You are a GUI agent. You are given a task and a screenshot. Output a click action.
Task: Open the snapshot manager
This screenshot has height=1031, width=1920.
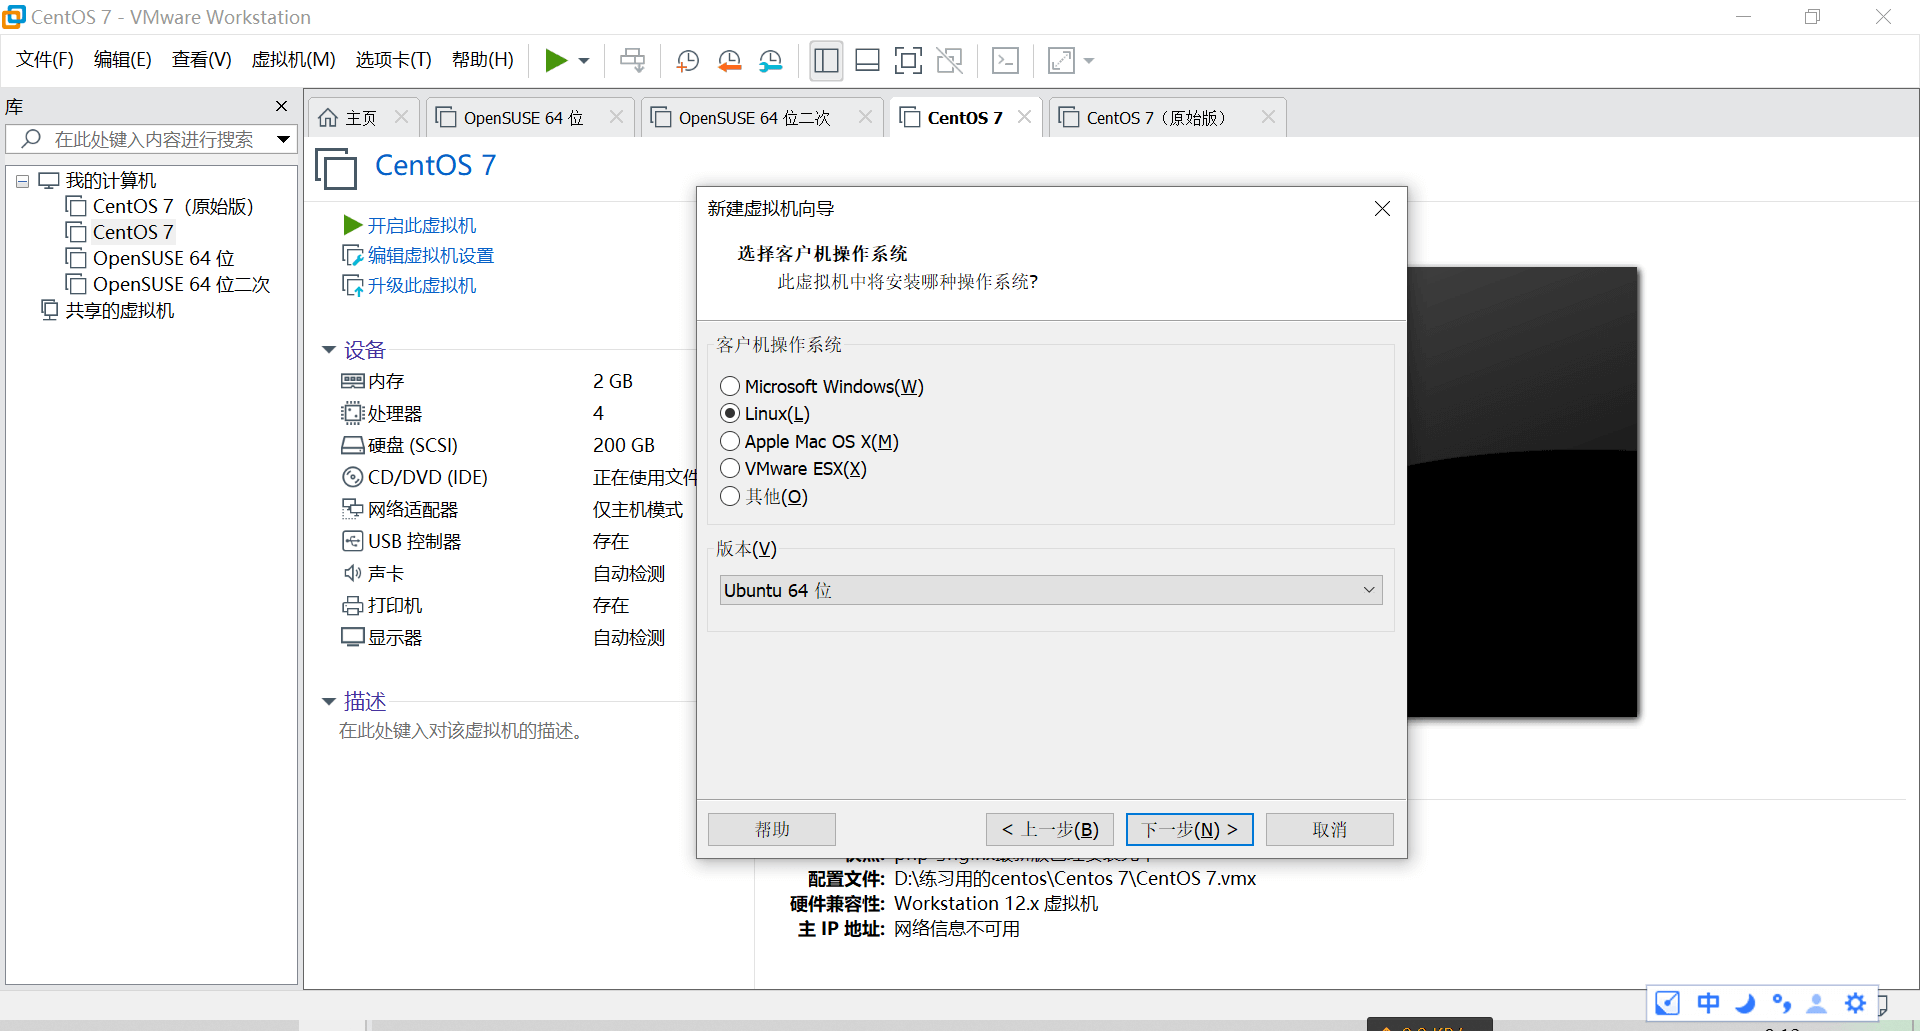click(x=771, y=60)
